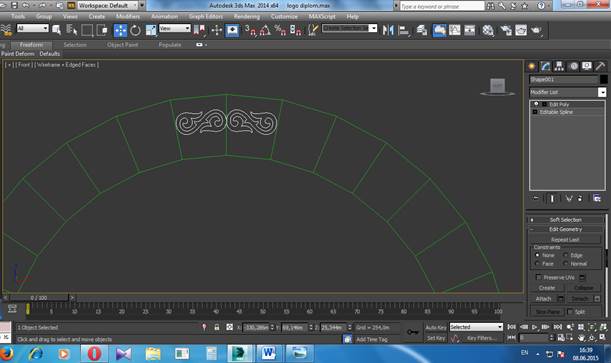The height and width of the screenshot is (363, 611).
Task: Toggle the selection lock icon in status bar
Action: (217, 327)
